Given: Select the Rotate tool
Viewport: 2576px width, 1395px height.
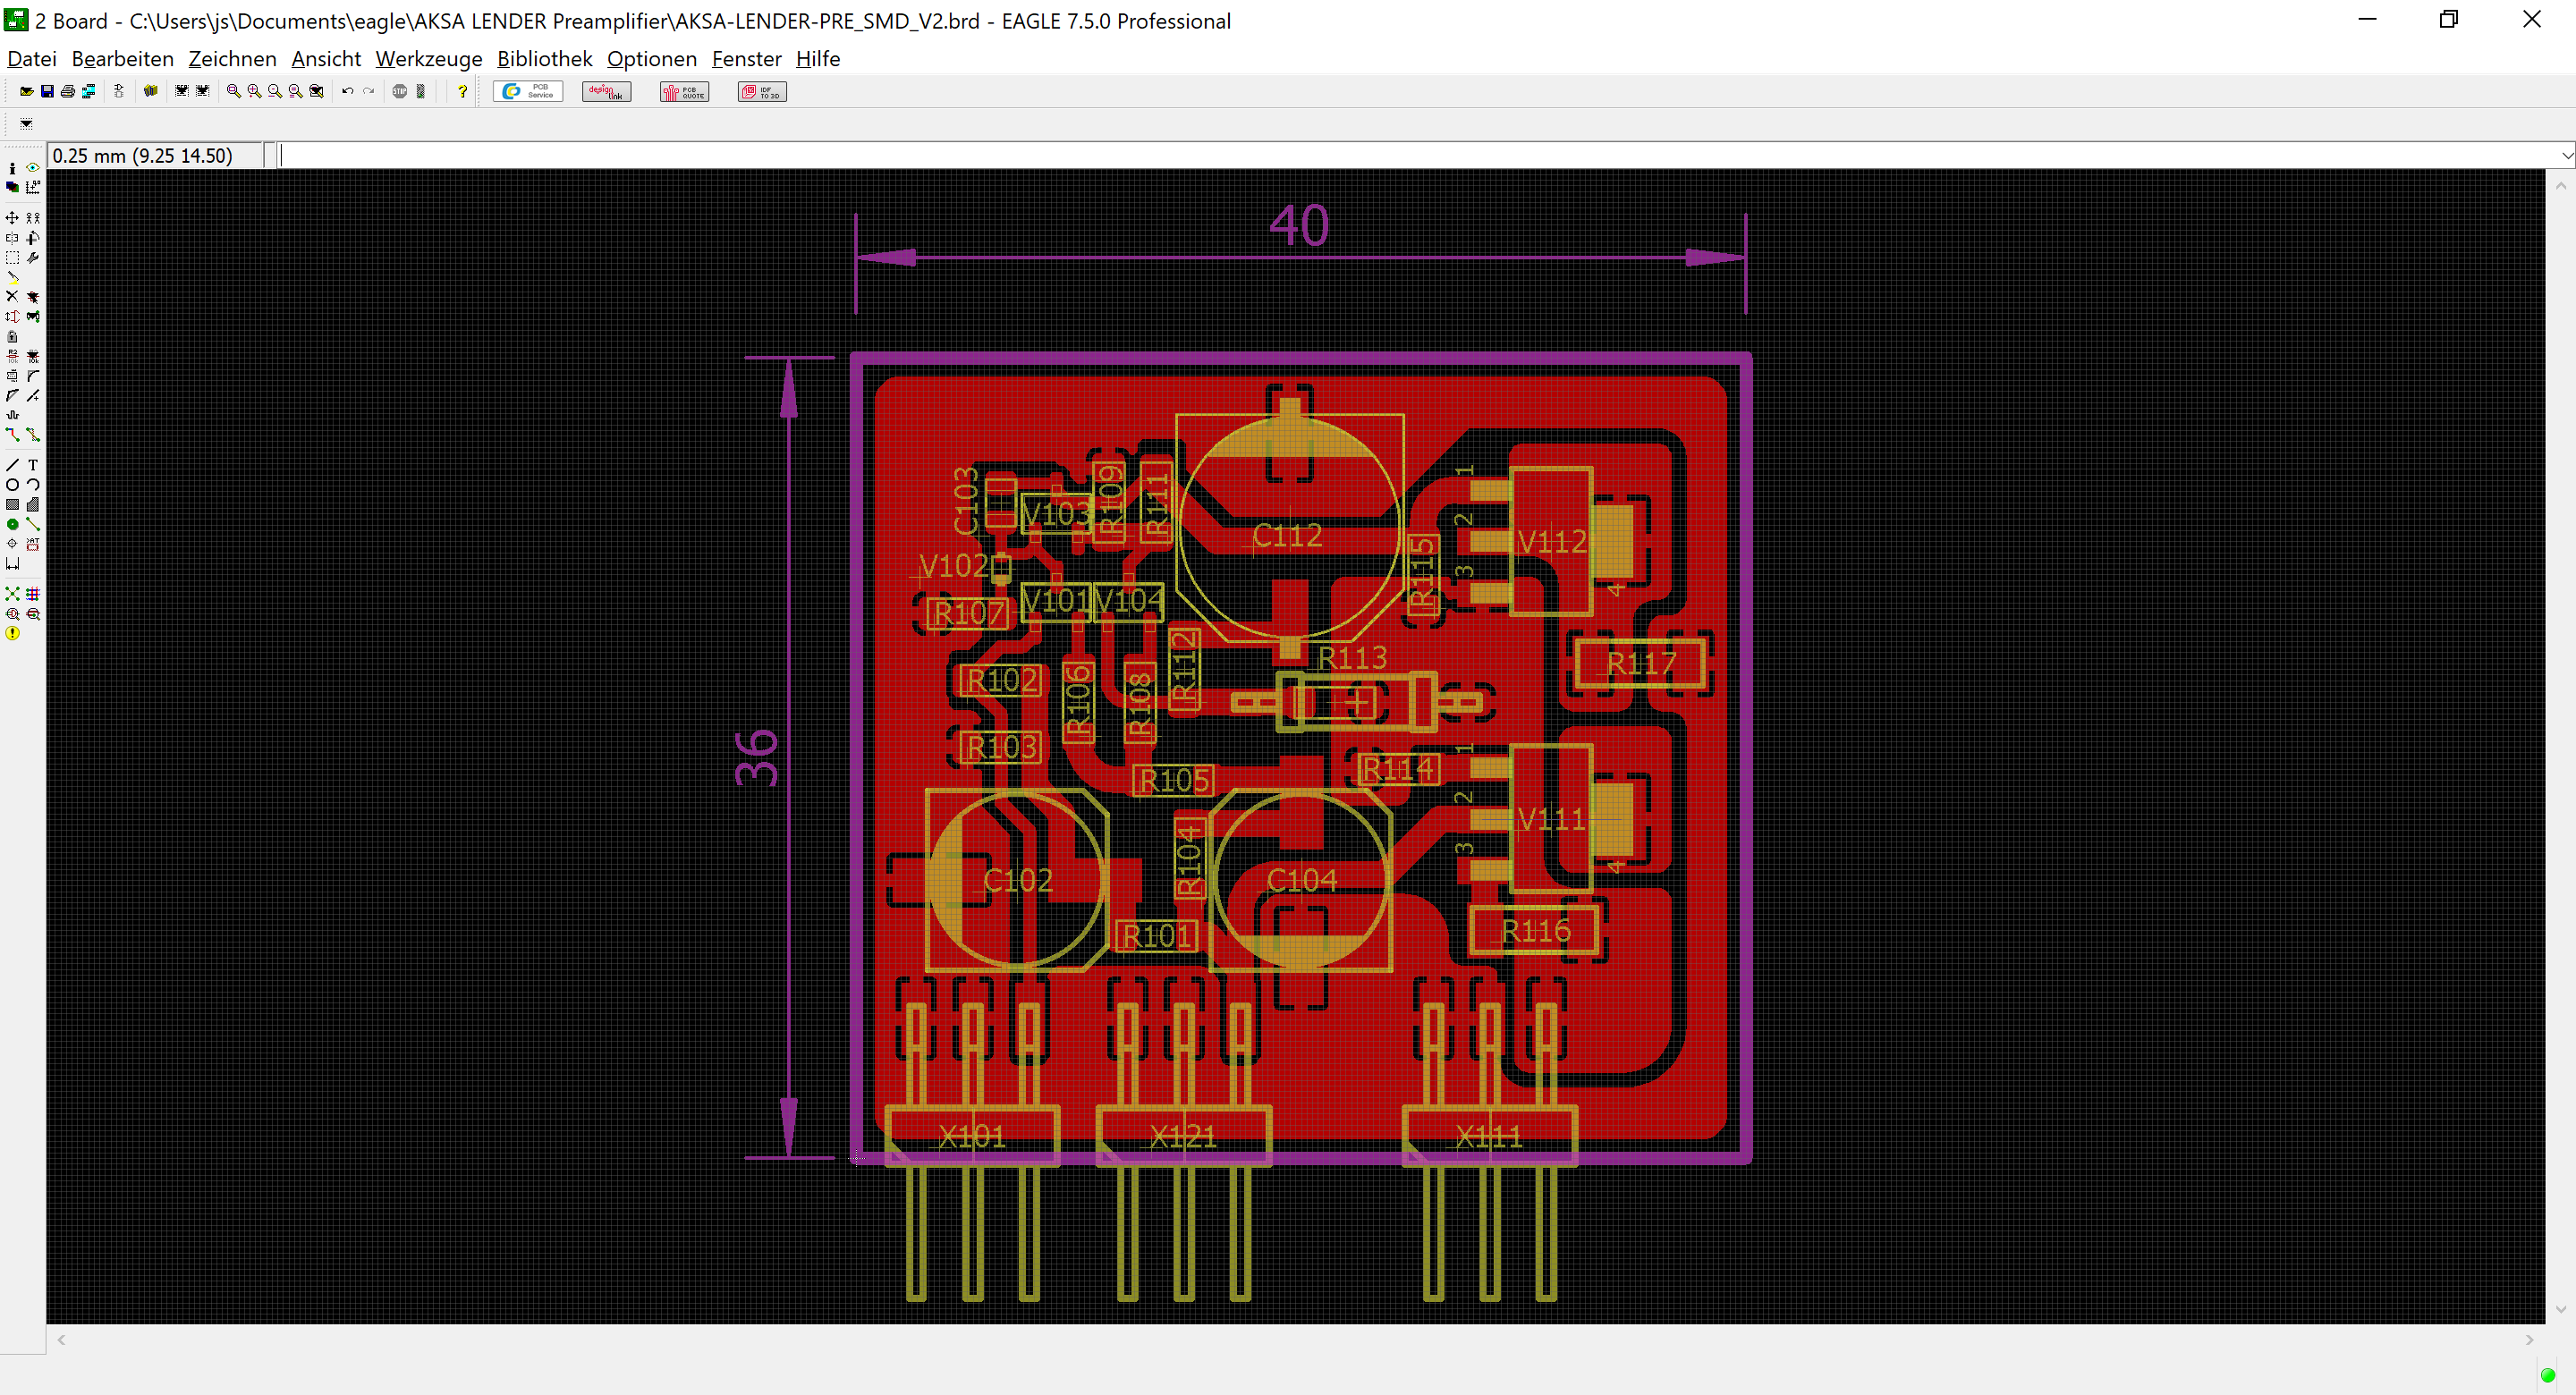Looking at the screenshot, I should coord(33,238).
